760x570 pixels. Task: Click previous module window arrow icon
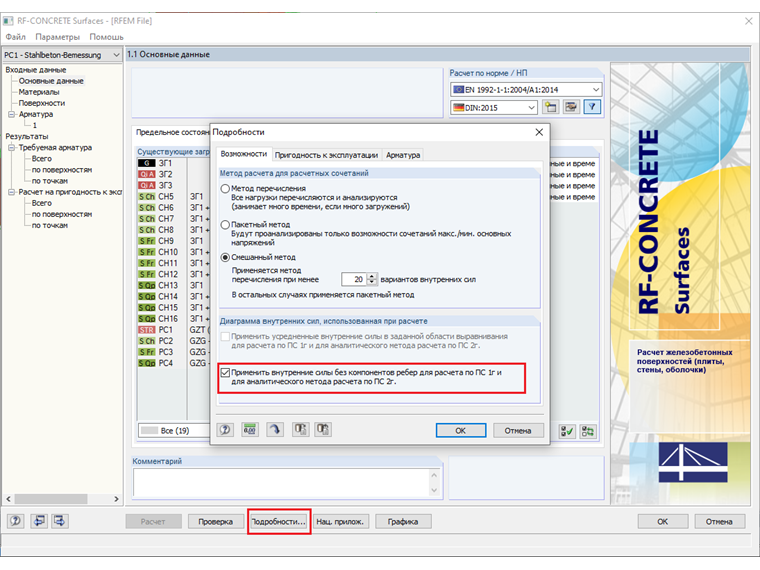tap(39, 521)
